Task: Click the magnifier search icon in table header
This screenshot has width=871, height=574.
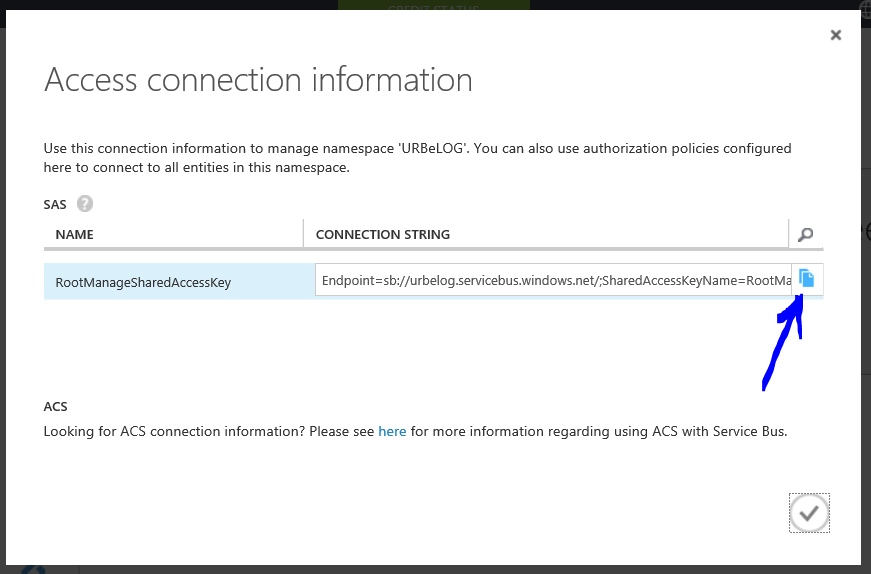Action: tap(805, 235)
